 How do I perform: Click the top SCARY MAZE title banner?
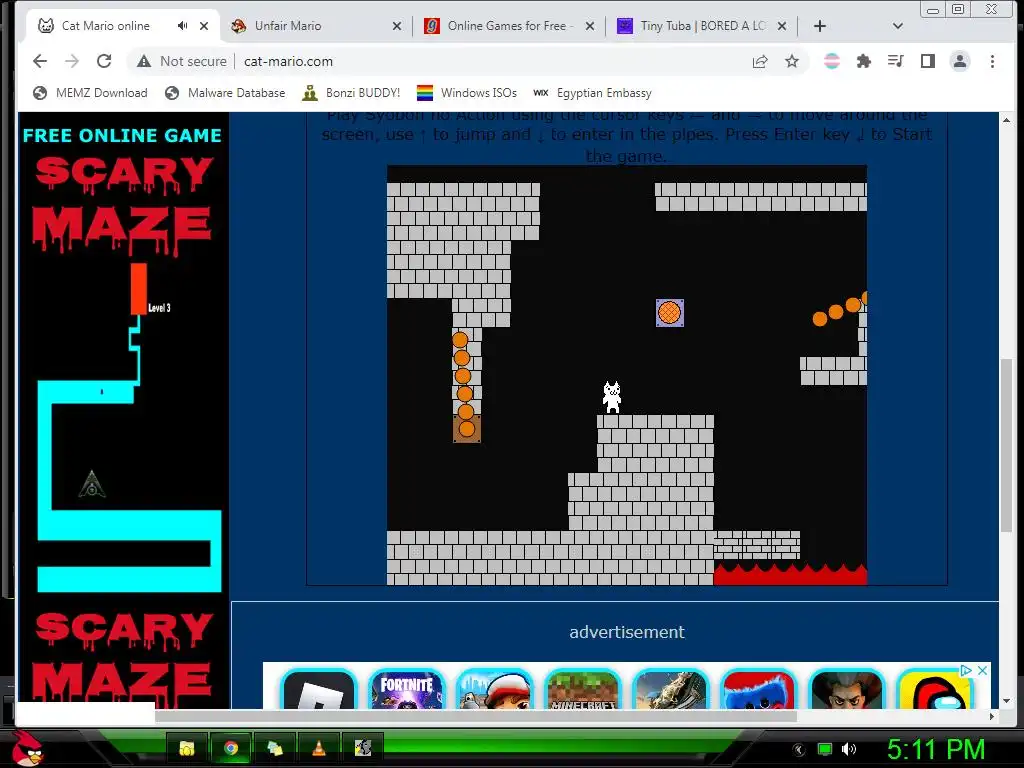tap(123, 204)
